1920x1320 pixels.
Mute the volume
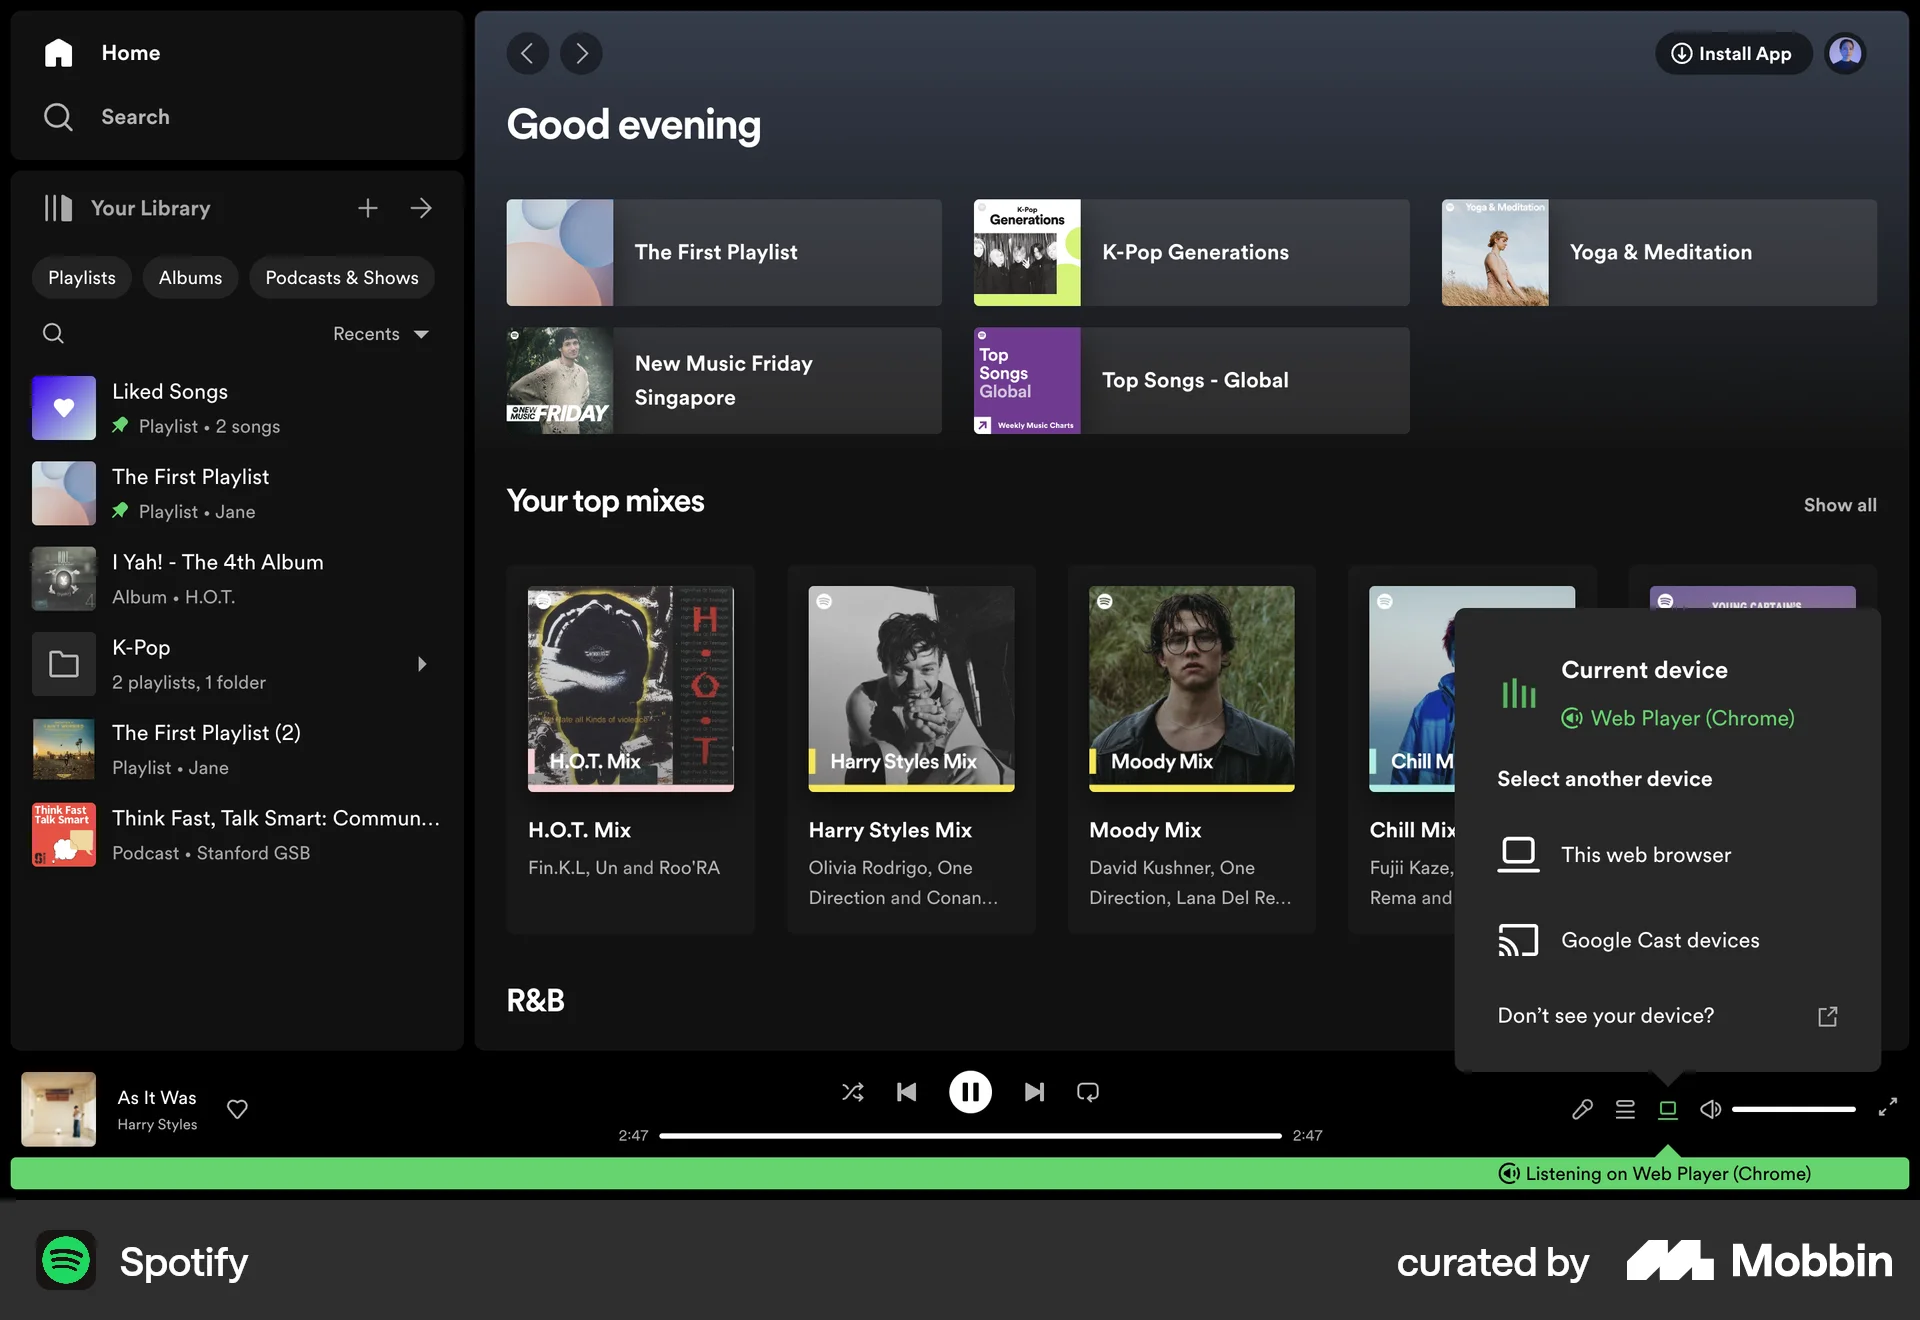[1710, 1109]
